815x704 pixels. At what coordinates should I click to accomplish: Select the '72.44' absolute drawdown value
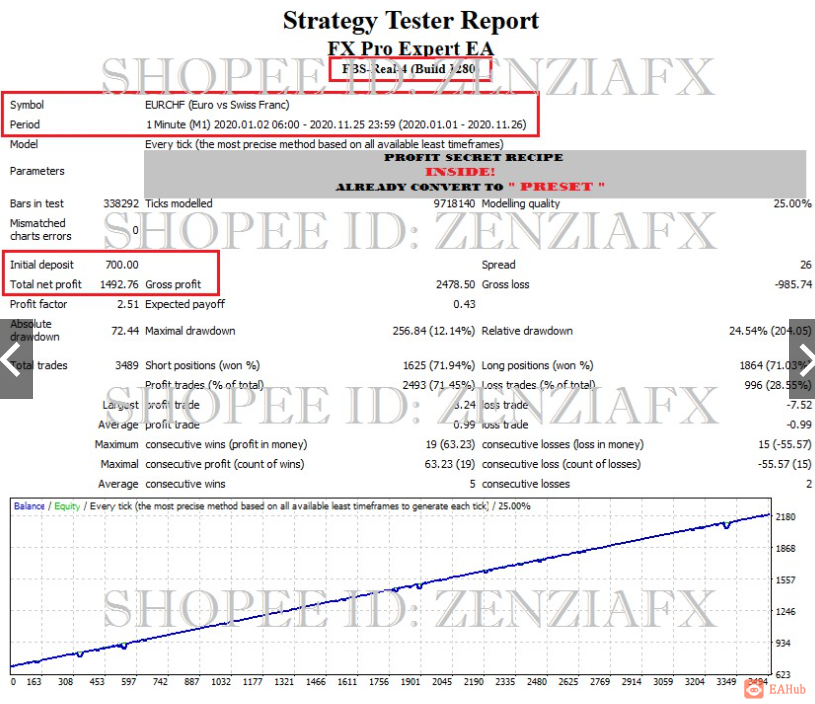tap(125, 331)
